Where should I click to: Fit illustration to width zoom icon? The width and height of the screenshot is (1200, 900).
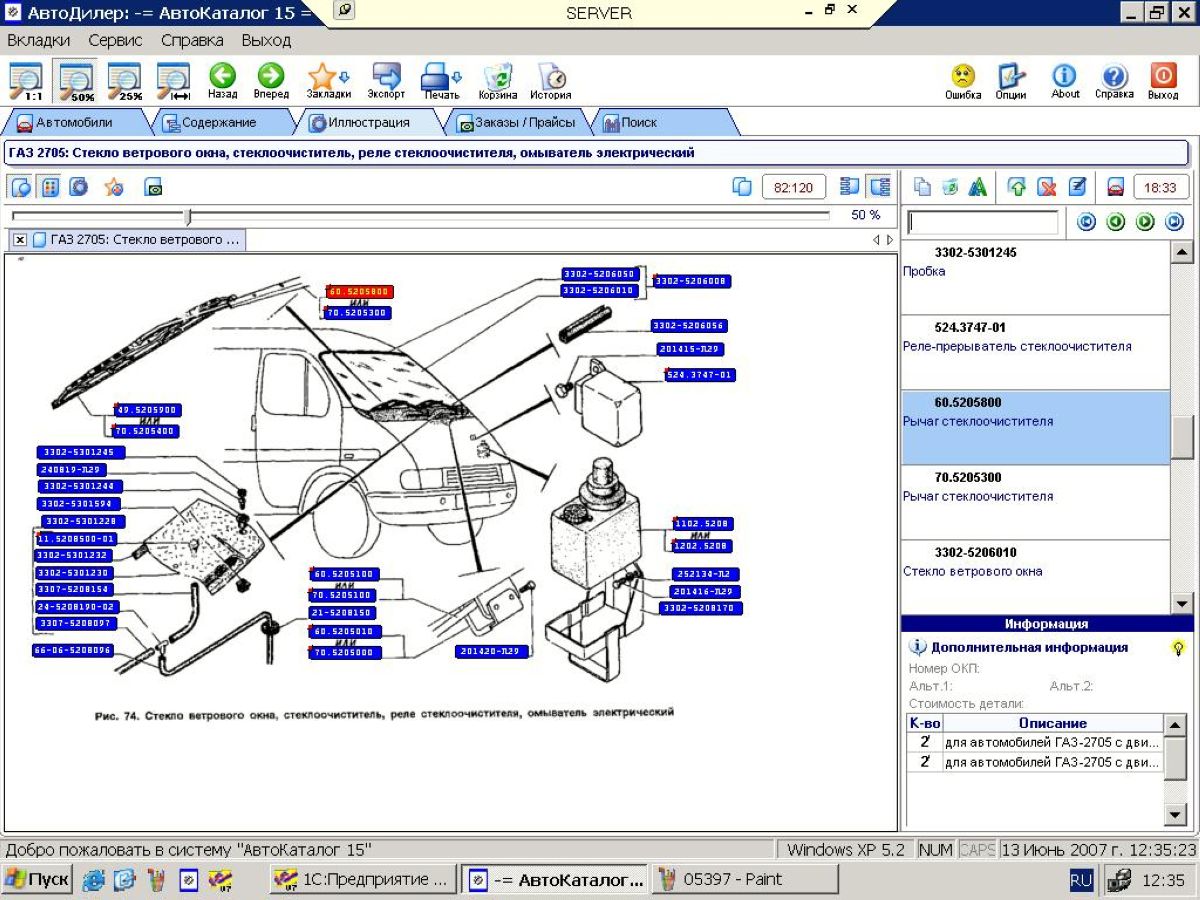pyautogui.click(x=174, y=79)
